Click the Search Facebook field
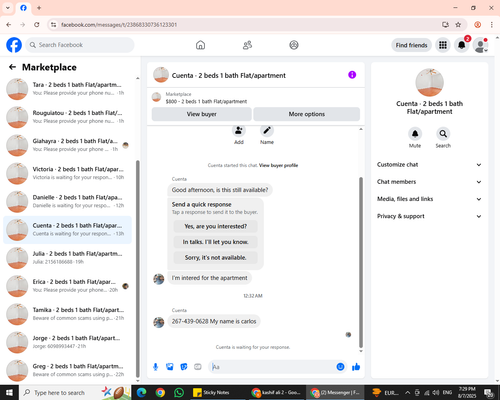 (80, 45)
